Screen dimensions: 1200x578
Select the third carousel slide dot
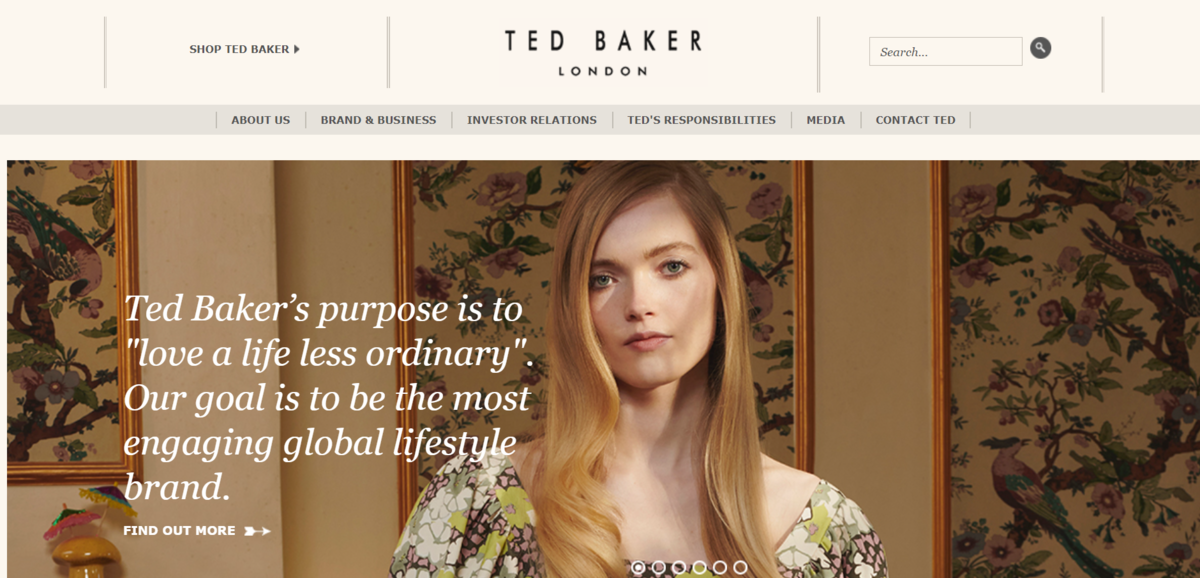click(x=679, y=567)
